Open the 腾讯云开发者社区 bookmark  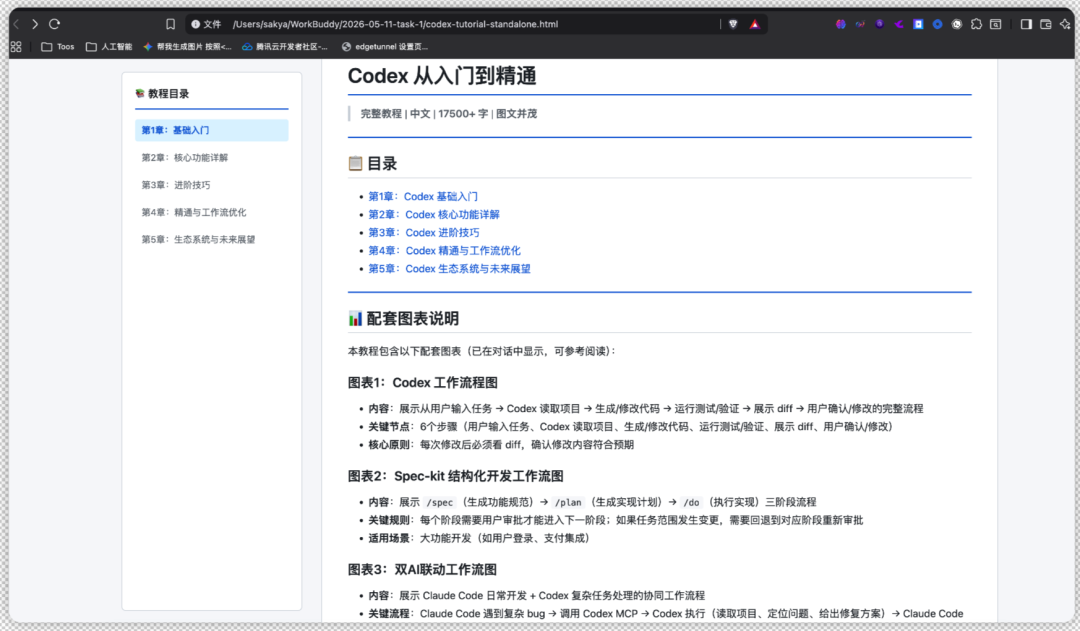[284, 47]
